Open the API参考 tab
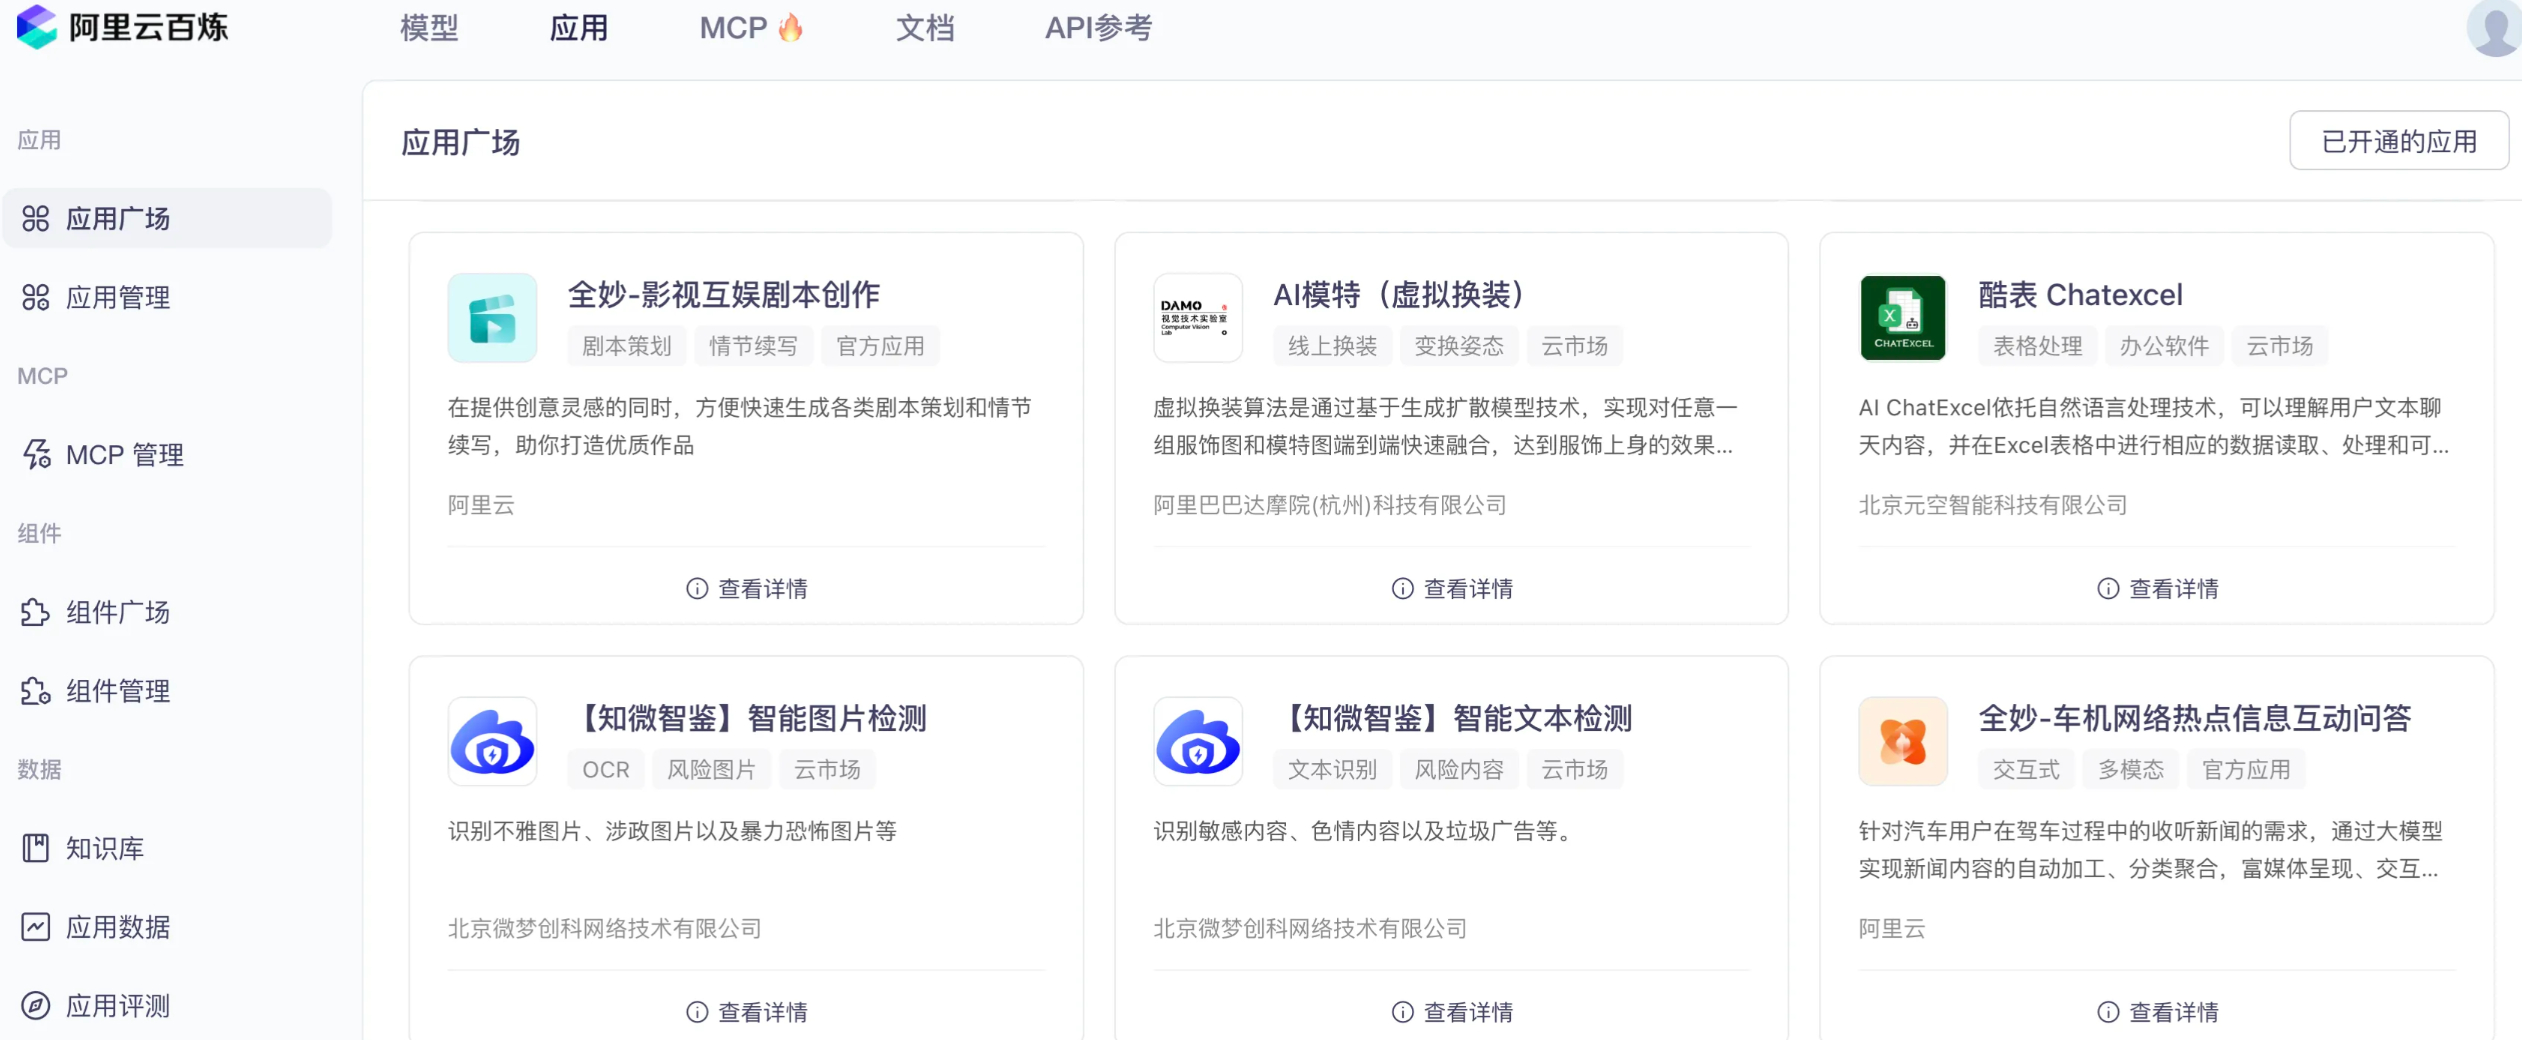The height and width of the screenshot is (1040, 2522). [1098, 28]
